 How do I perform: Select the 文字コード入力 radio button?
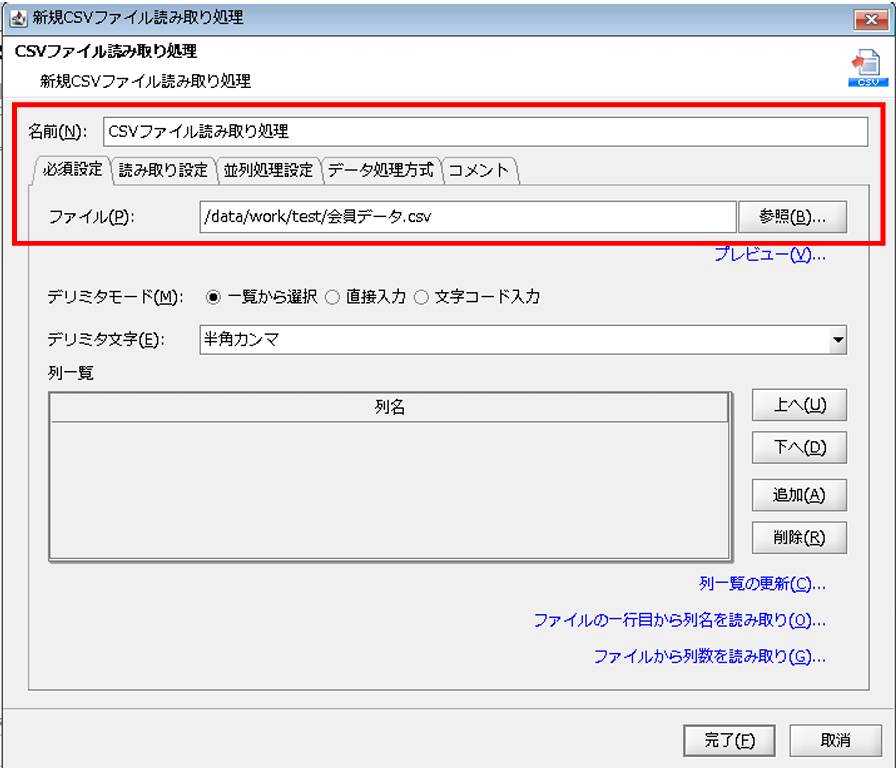(421, 296)
